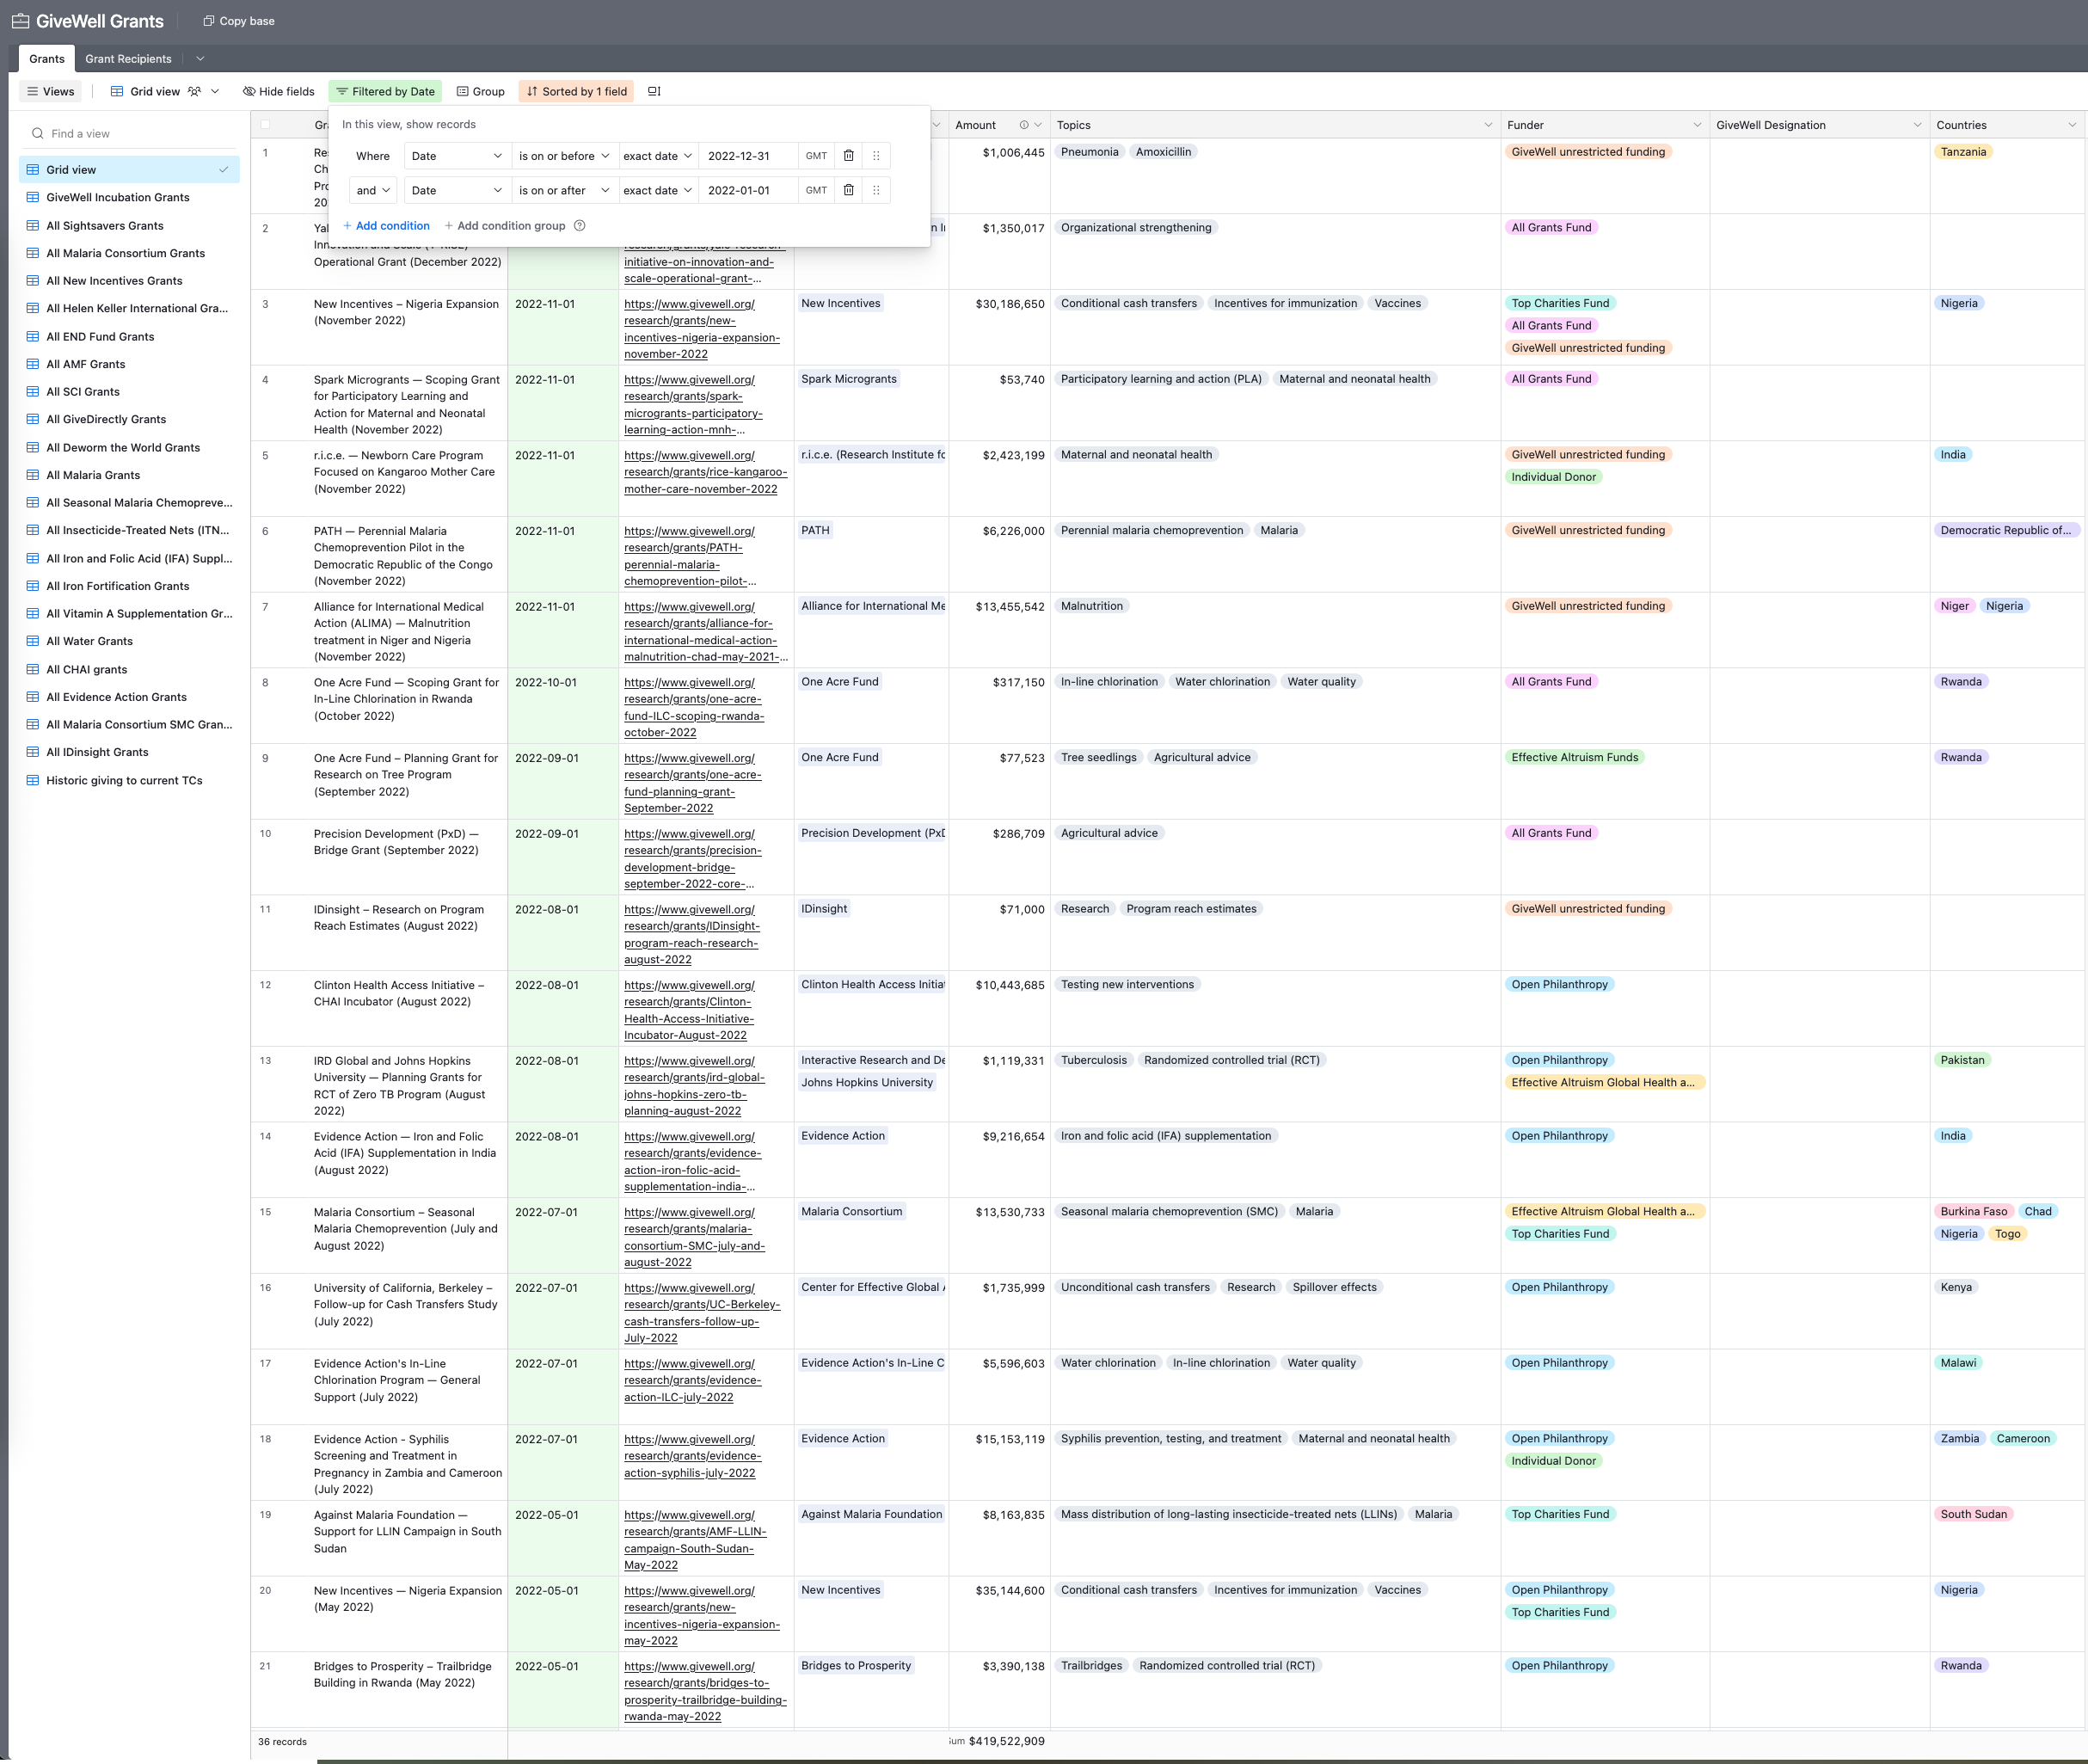The image size is (2088, 1764).
Task: Click the Find a view search field
Action: 130,133
